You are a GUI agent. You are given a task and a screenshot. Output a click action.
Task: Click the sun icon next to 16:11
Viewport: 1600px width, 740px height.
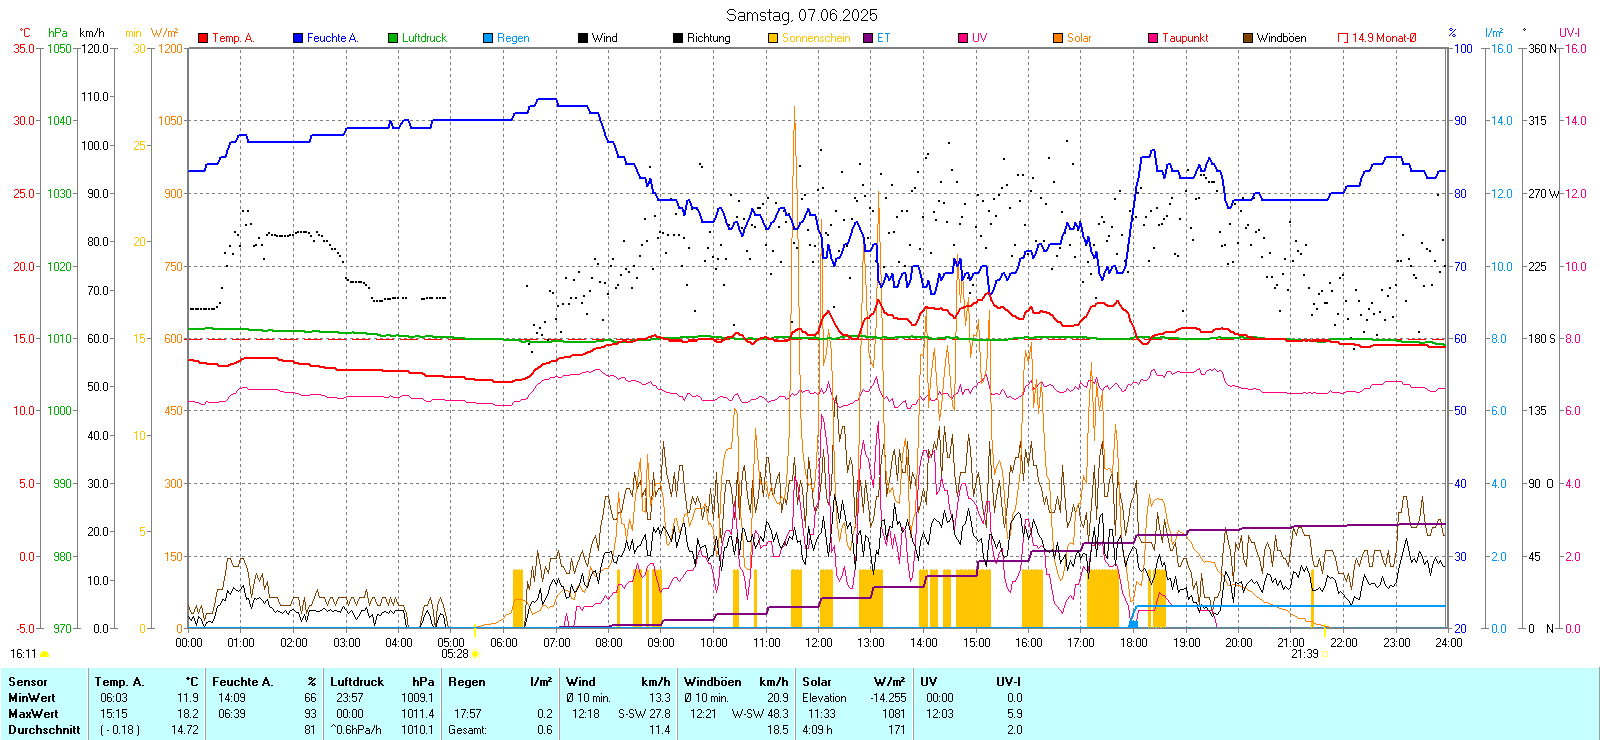pyautogui.click(x=44, y=654)
